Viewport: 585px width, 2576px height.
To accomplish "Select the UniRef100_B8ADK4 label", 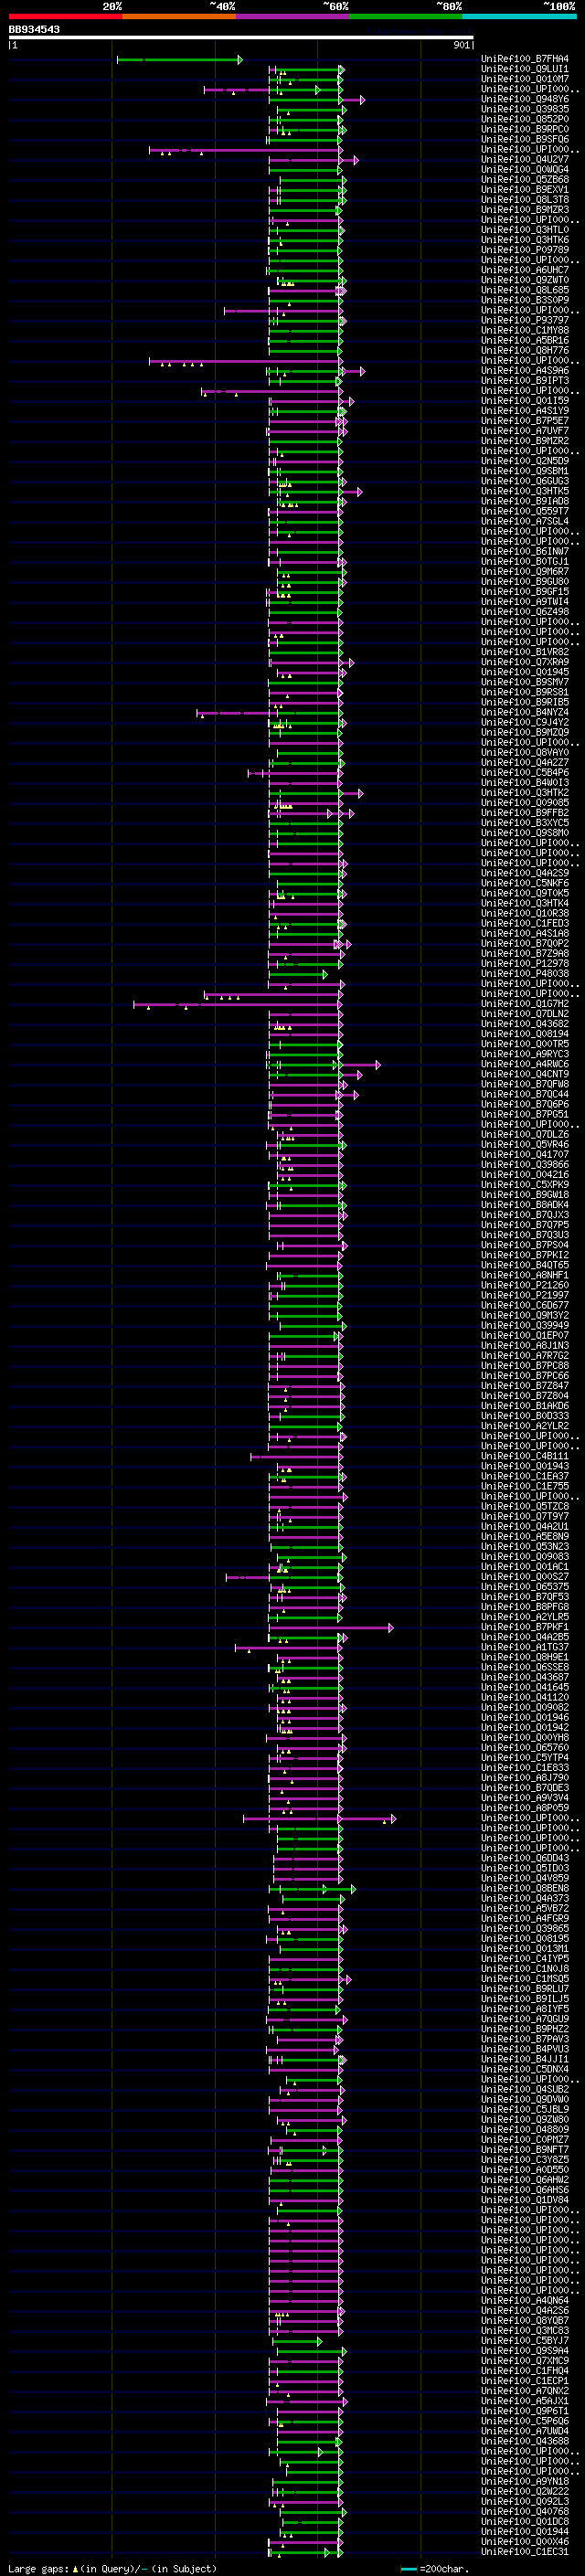I will coord(524,1205).
